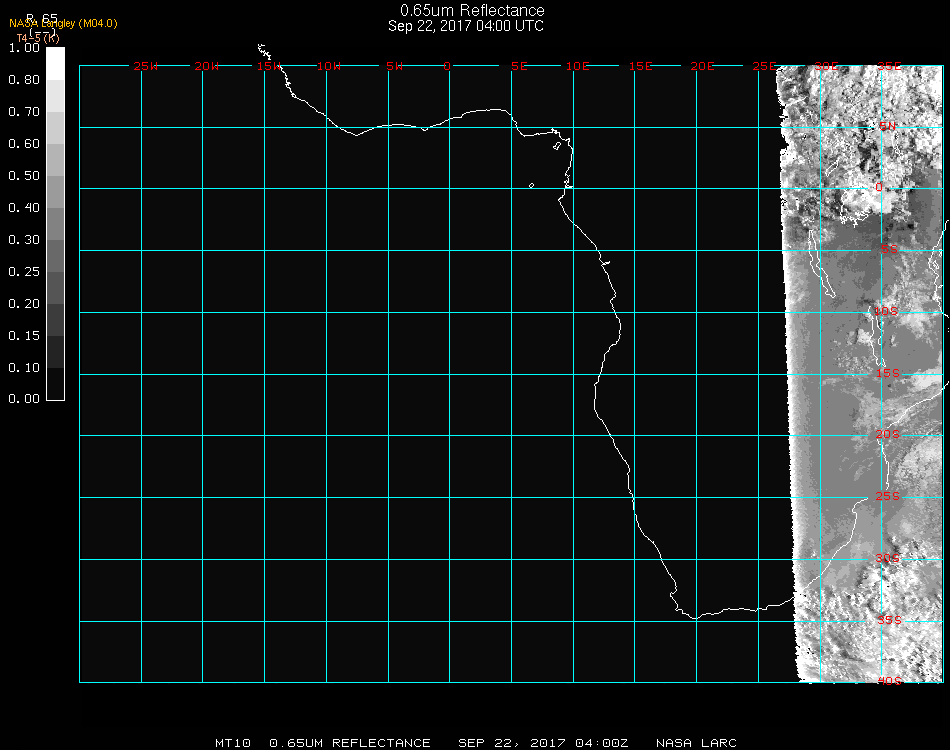
Task: Click the footer '0.65UM REFLECTANCE' text
Action: pos(350,743)
